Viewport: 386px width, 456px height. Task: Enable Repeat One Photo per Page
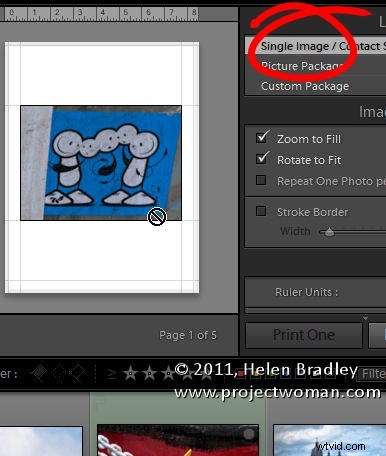[x=261, y=180]
